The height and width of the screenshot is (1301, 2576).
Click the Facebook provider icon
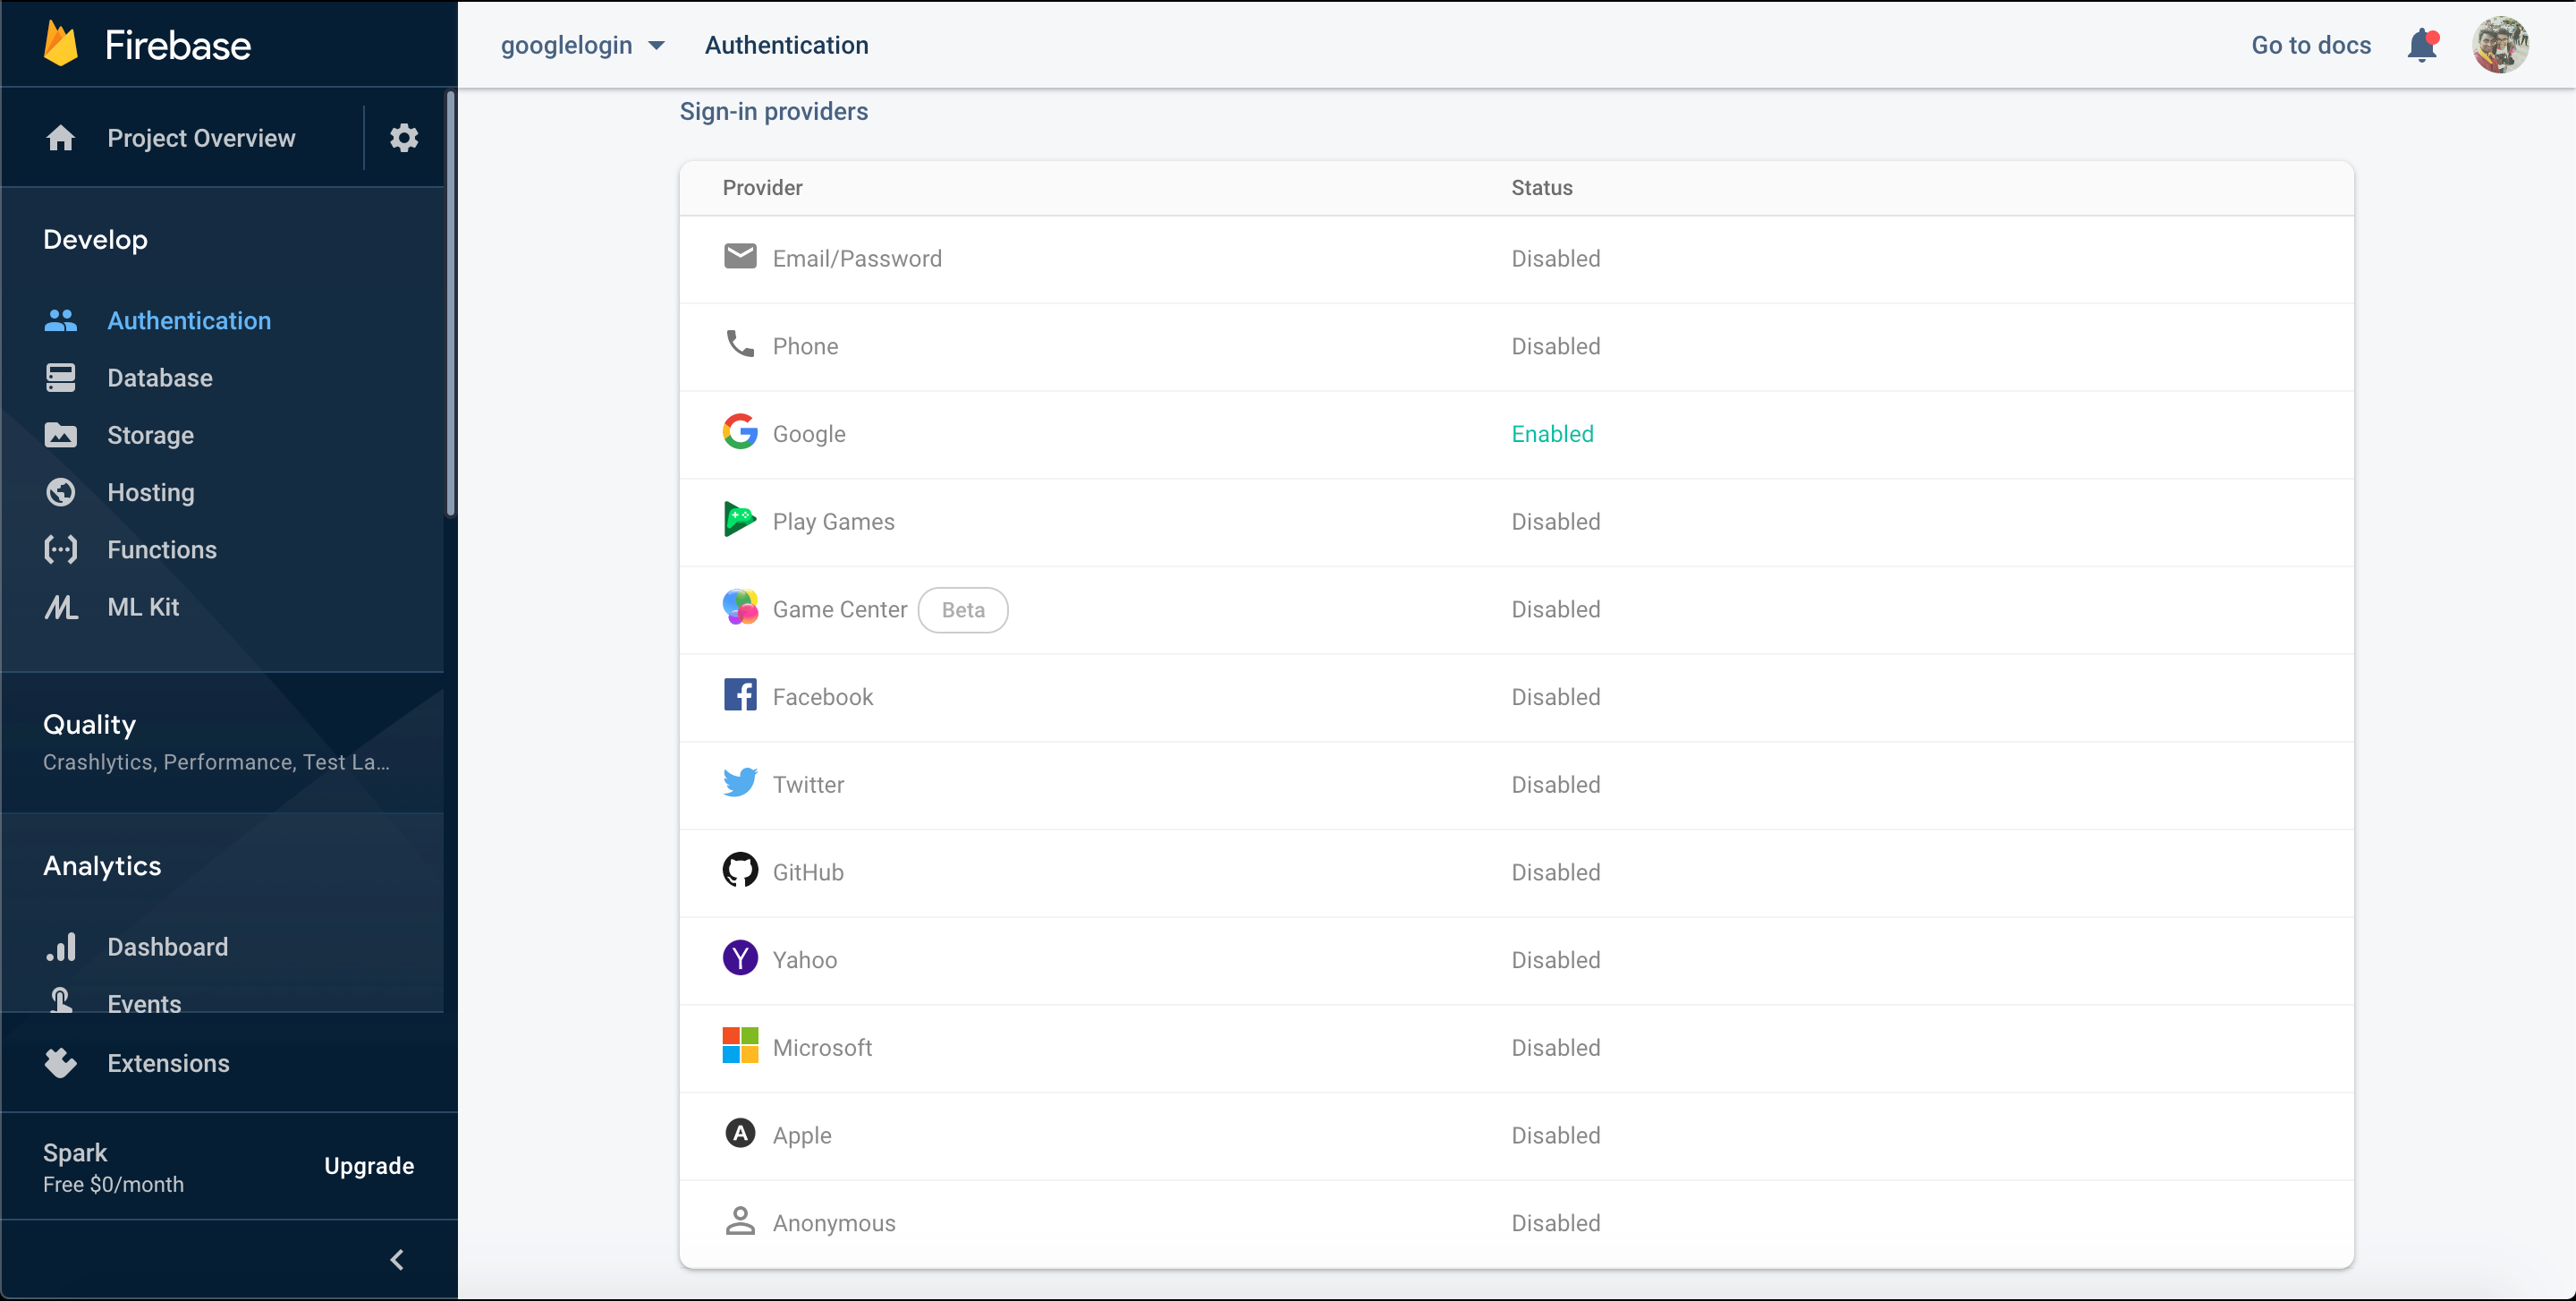pyautogui.click(x=740, y=695)
